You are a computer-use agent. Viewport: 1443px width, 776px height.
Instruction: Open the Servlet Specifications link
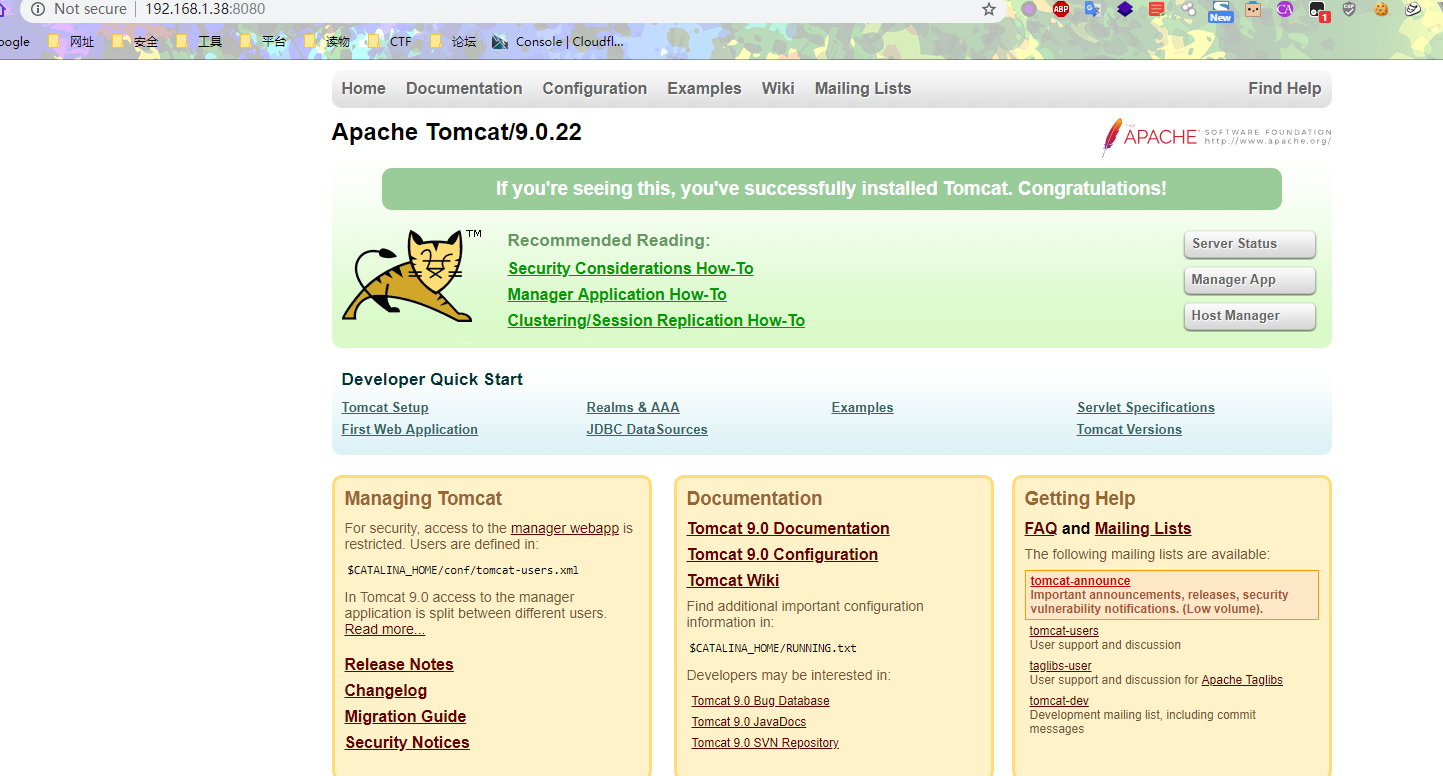click(x=1146, y=408)
